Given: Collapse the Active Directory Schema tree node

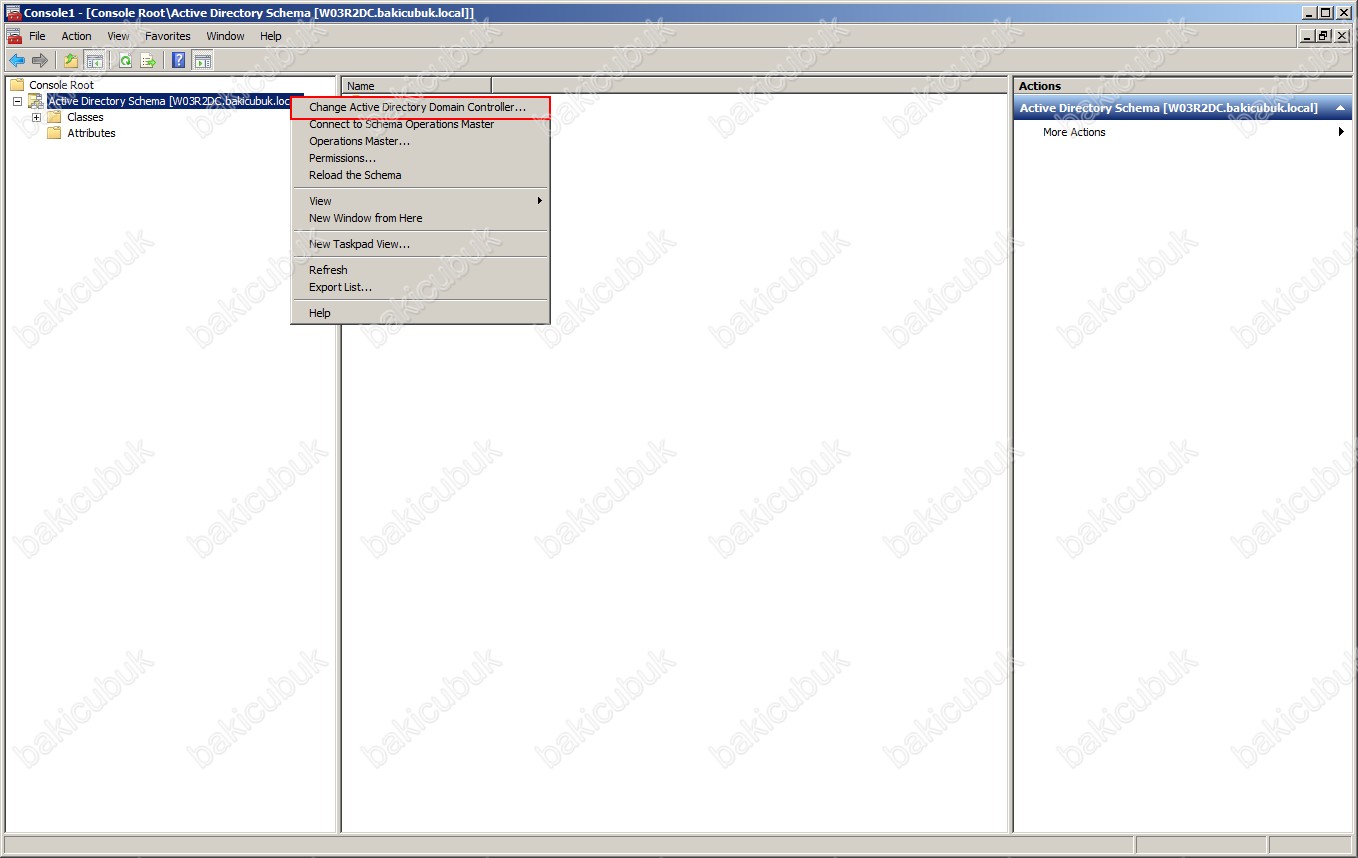Looking at the screenshot, I should (18, 101).
